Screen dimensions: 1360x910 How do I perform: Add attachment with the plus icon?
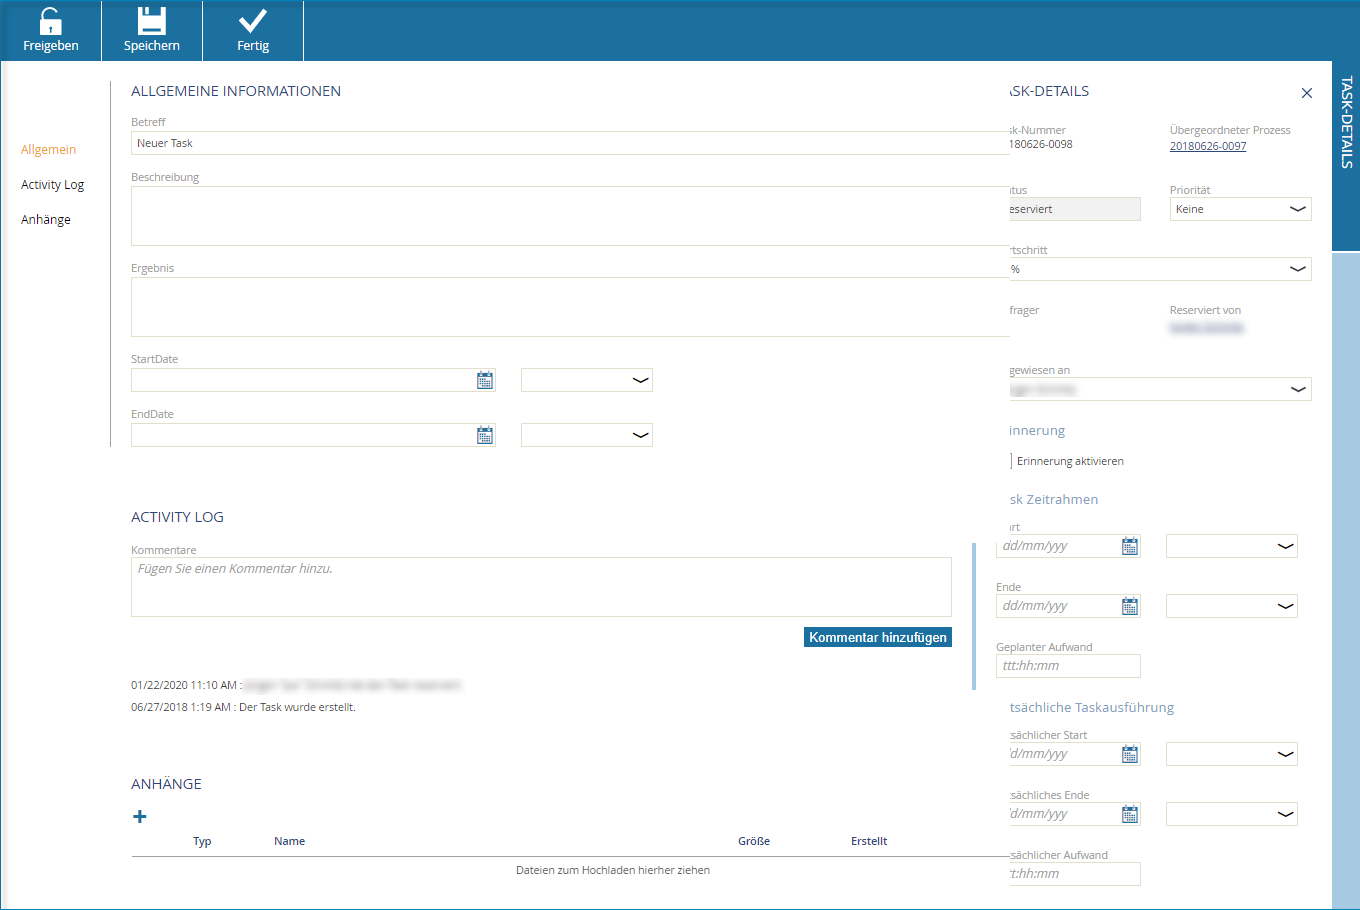coord(140,817)
